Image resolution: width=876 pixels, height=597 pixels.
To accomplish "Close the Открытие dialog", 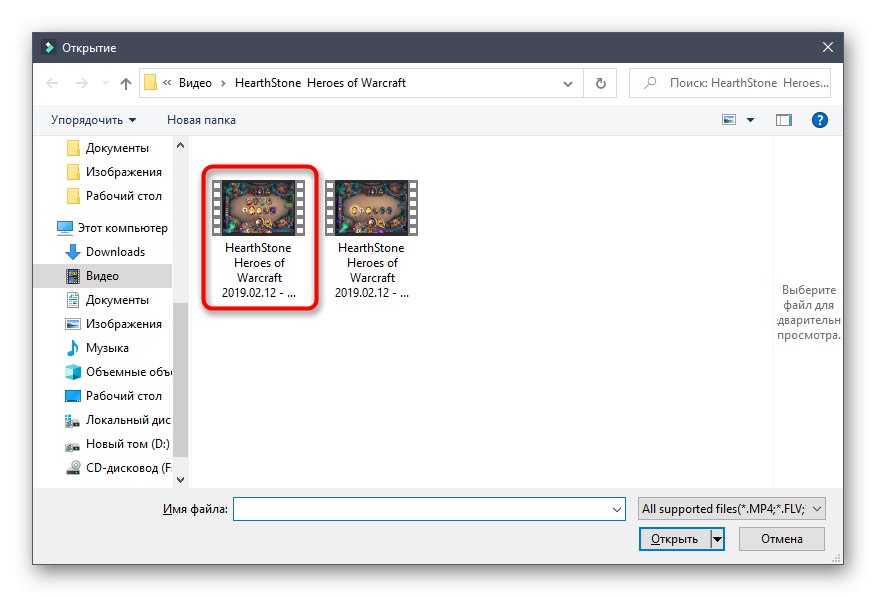I will 828,47.
